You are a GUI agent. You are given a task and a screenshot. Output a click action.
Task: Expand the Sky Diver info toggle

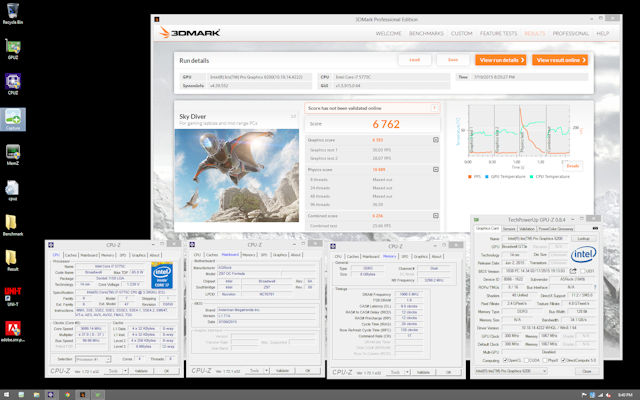pyautogui.click(x=293, y=117)
